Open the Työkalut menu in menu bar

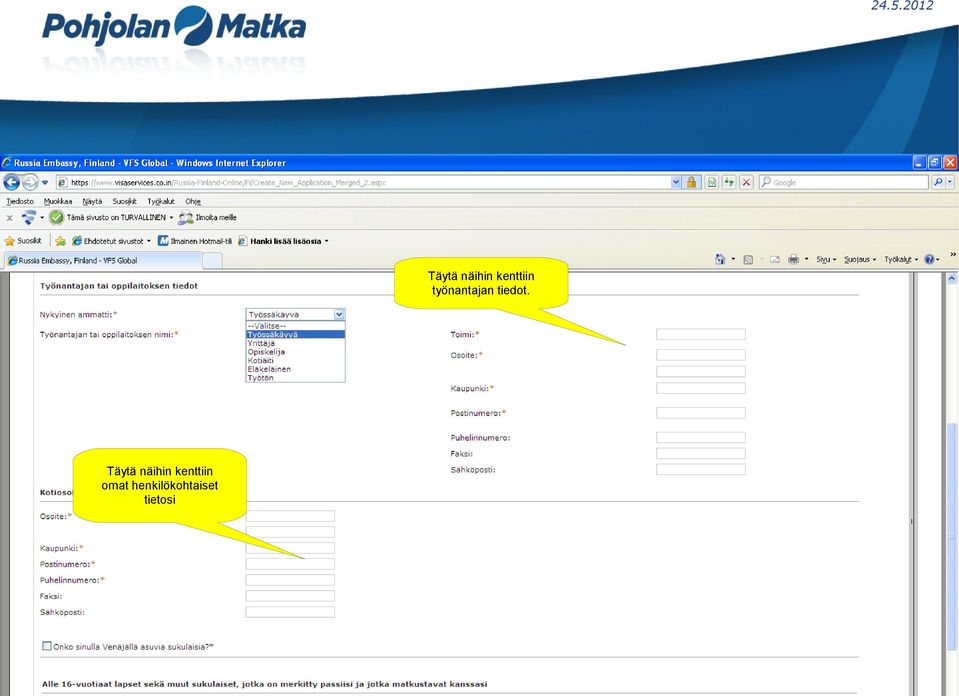point(161,201)
